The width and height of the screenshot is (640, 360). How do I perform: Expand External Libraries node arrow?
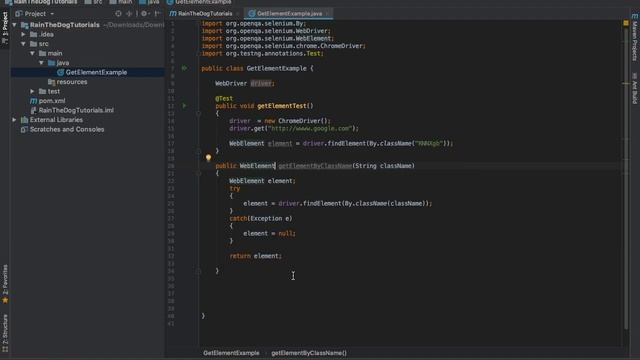tap(15, 120)
